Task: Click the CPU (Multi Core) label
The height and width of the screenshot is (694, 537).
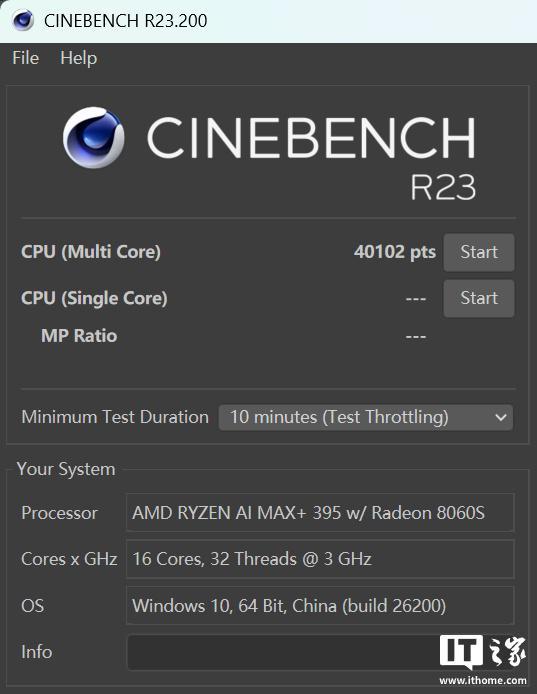Action: click(91, 252)
